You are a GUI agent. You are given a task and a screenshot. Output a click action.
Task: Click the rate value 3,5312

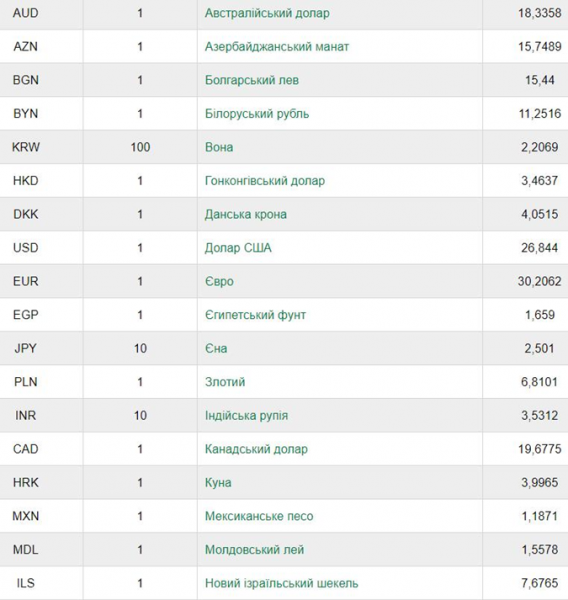[x=539, y=416]
